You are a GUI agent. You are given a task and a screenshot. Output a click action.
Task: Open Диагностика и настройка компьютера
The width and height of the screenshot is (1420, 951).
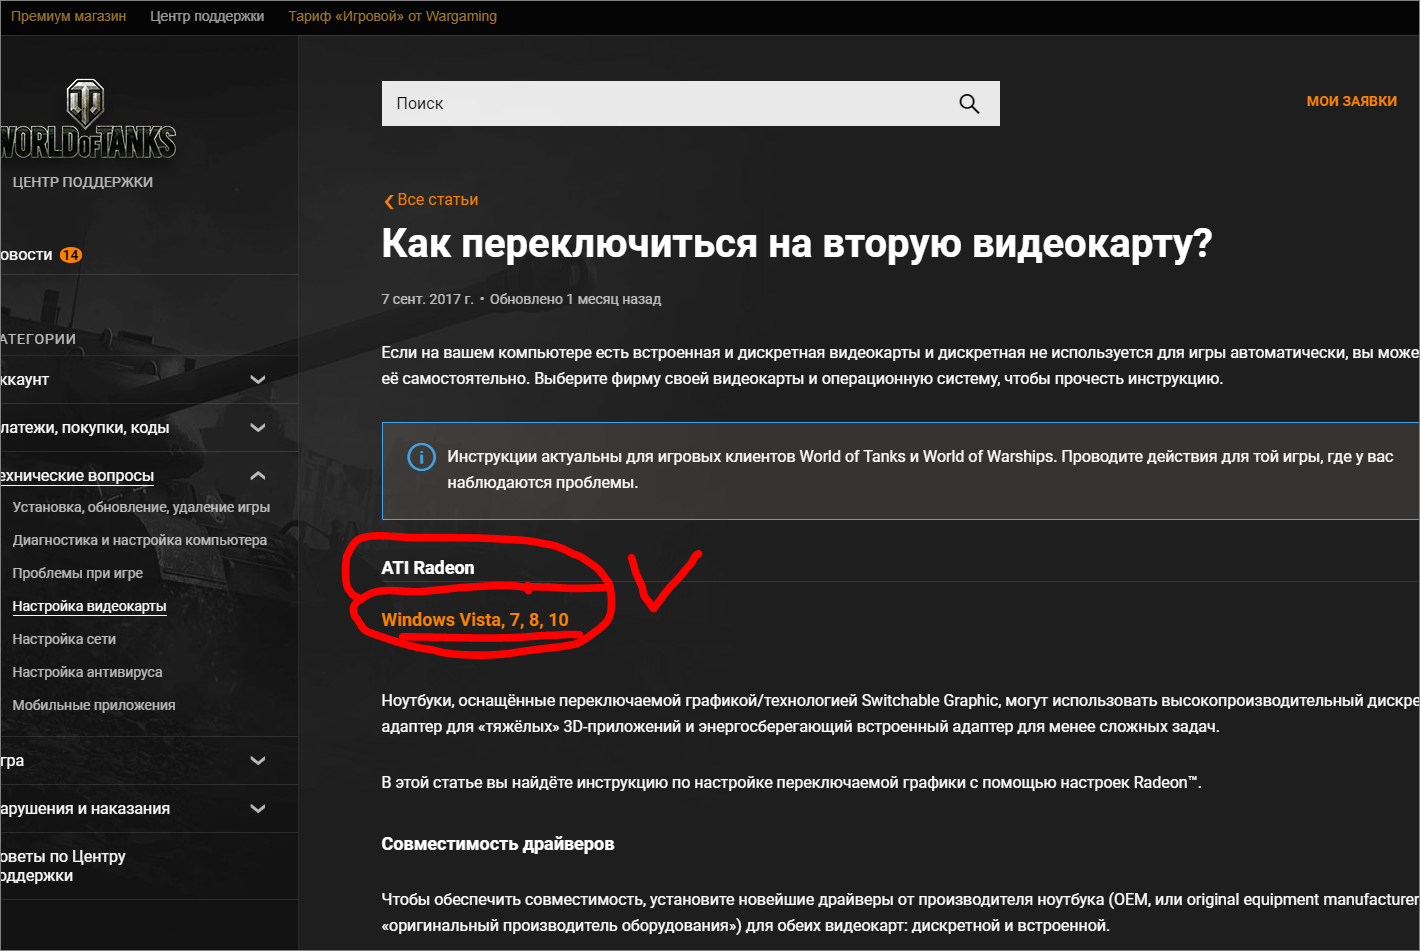139,540
